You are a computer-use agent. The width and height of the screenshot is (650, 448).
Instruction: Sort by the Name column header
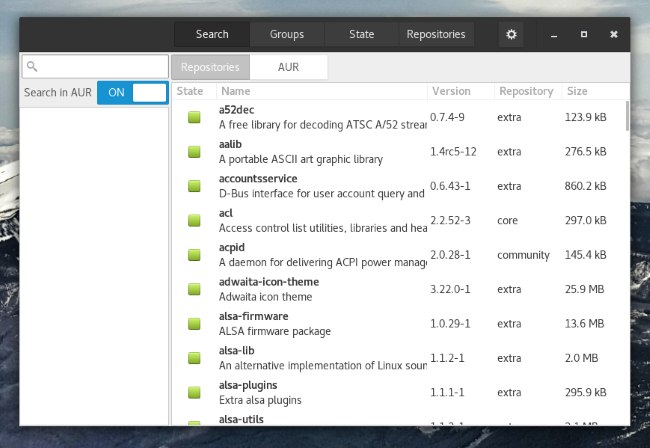pyautogui.click(x=322, y=91)
